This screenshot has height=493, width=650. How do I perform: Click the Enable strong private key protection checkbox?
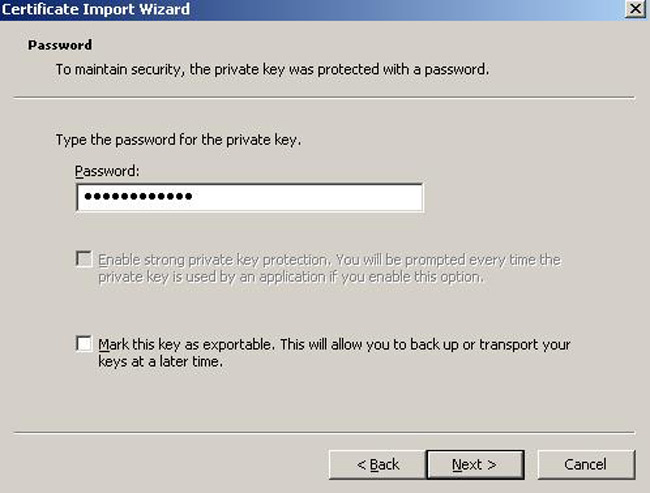(x=84, y=260)
